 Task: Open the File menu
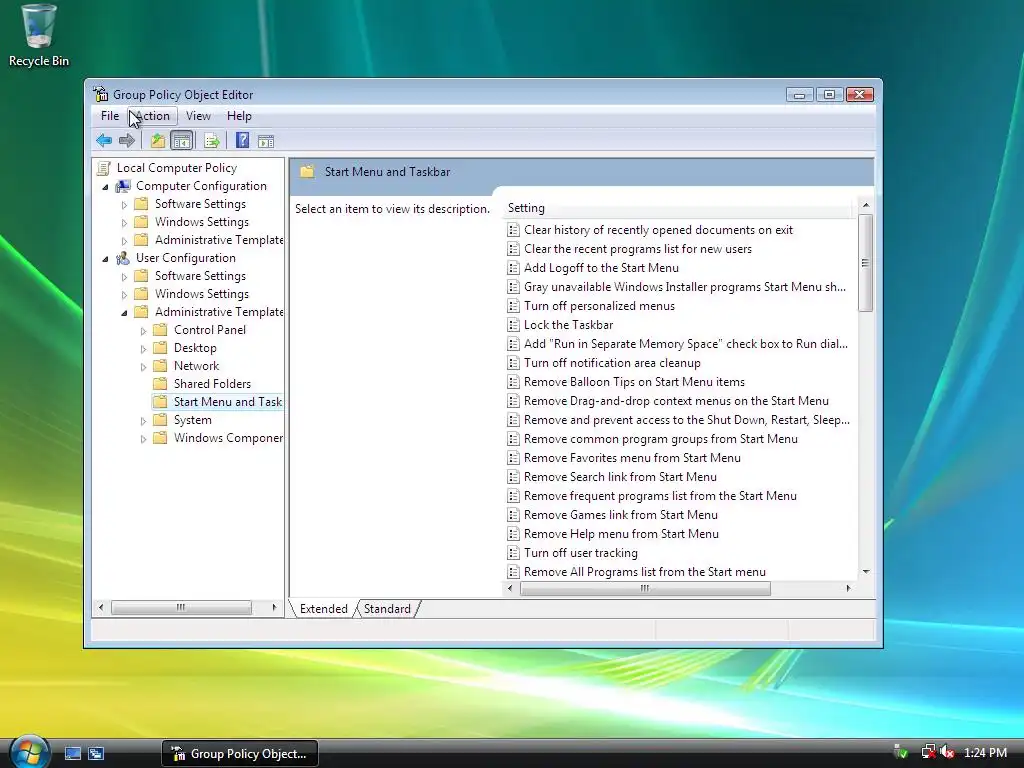110,116
